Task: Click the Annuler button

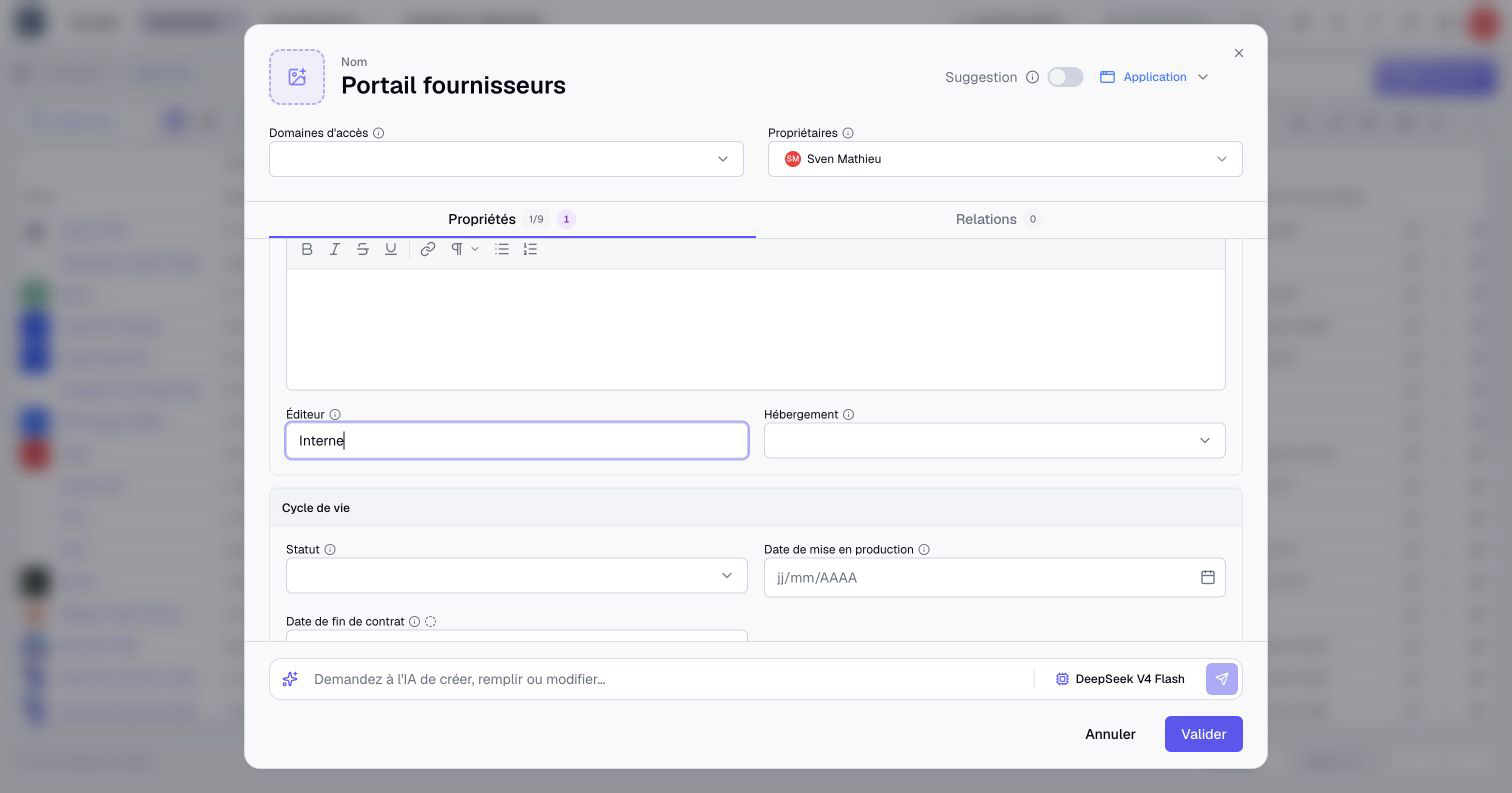Action: click(1110, 734)
